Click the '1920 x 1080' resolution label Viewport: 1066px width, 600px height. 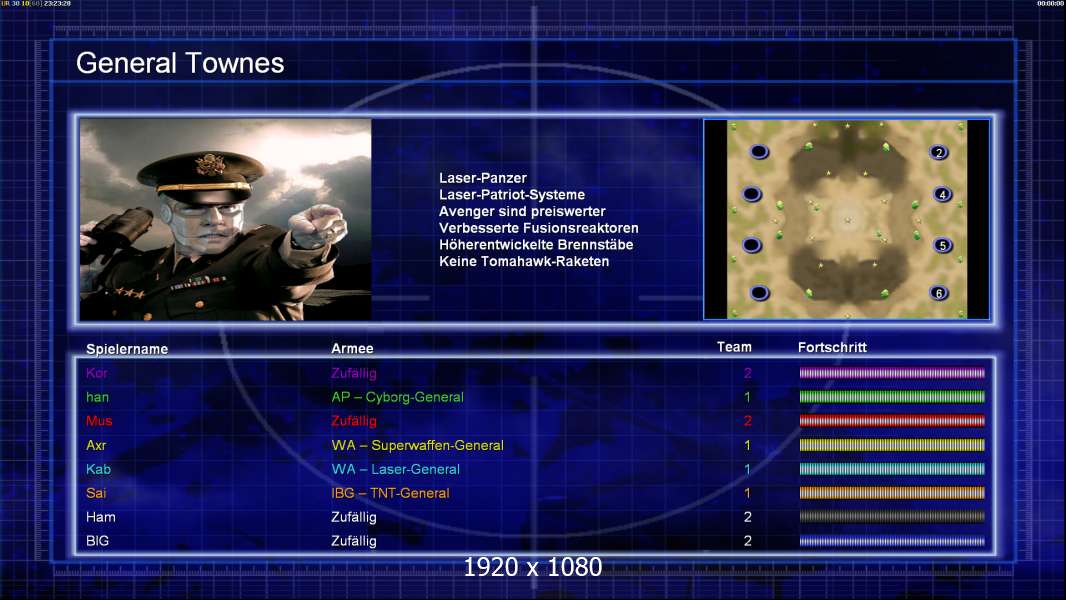(x=533, y=567)
